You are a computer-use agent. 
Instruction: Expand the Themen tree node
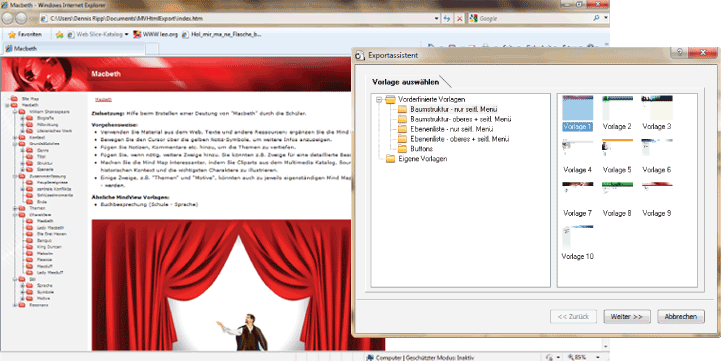[15, 208]
